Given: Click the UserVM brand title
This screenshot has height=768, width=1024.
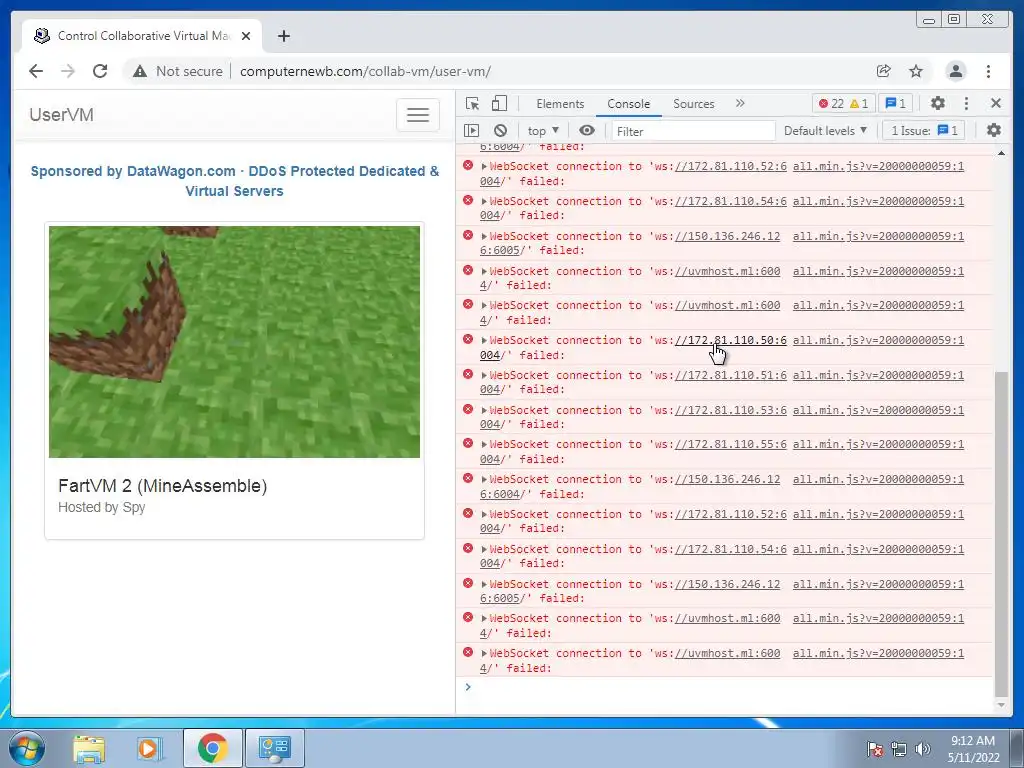Looking at the screenshot, I should tap(61, 115).
